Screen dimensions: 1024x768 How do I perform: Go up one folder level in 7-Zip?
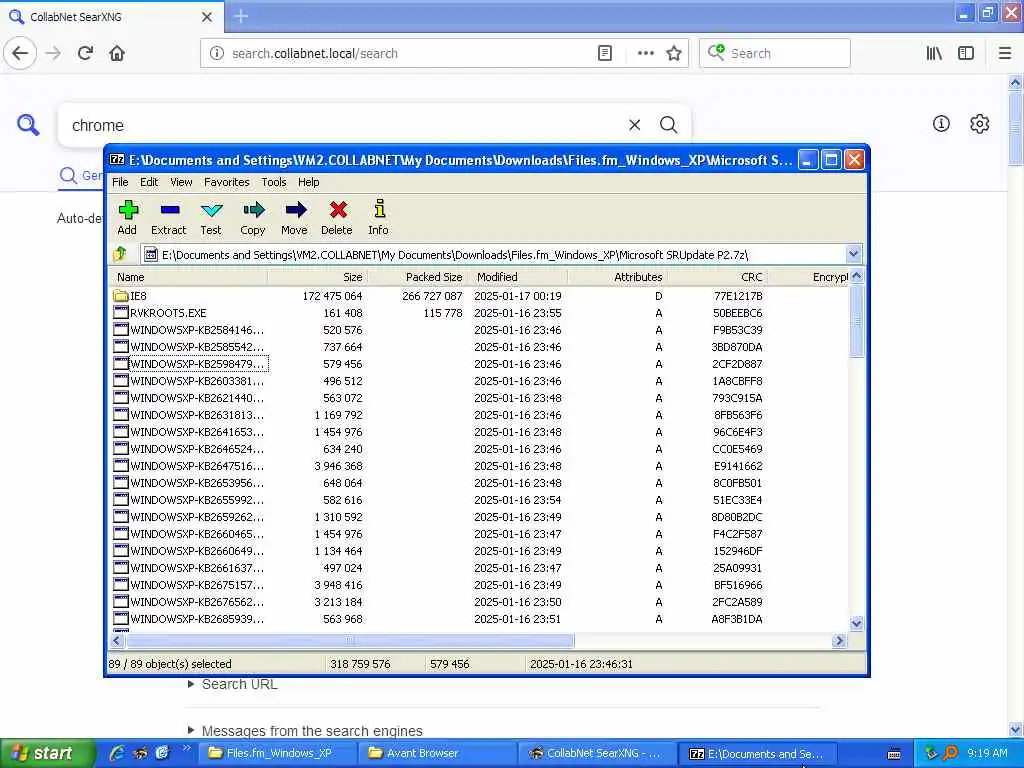tap(121, 254)
